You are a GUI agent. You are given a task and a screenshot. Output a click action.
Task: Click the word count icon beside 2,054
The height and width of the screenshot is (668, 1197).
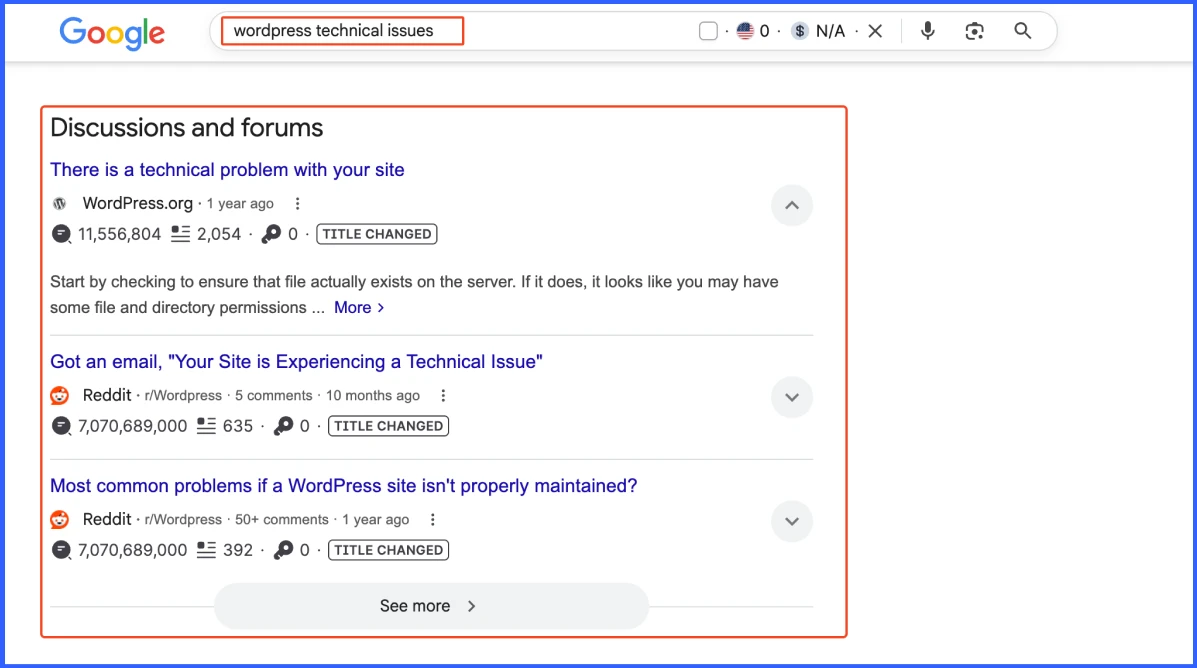point(180,234)
